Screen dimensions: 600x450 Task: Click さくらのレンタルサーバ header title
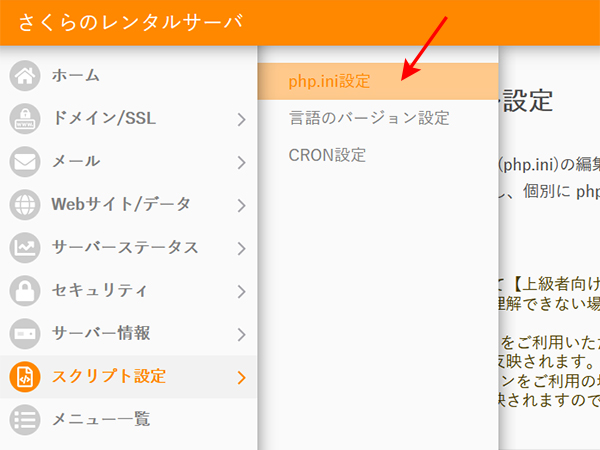point(131,22)
